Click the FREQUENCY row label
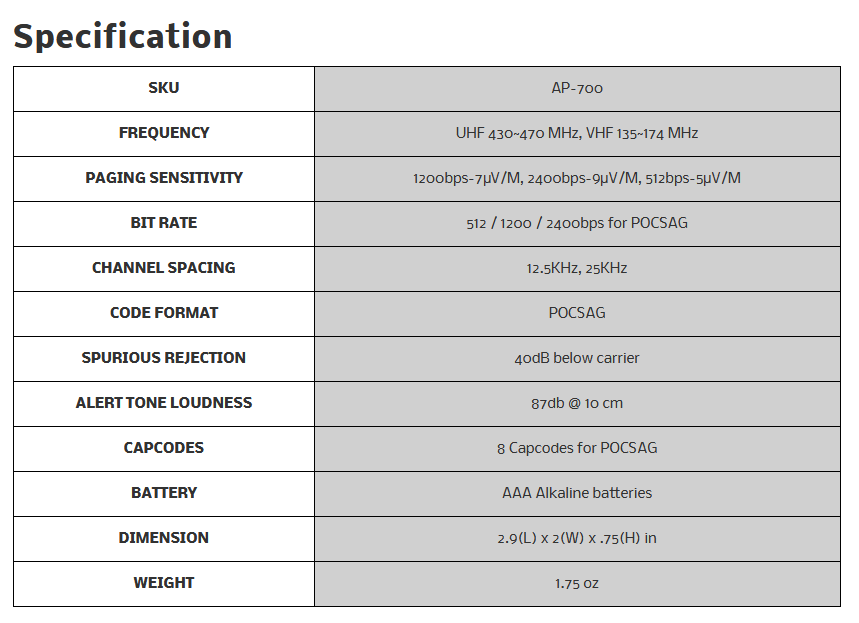This screenshot has width=859, height=623. (164, 133)
